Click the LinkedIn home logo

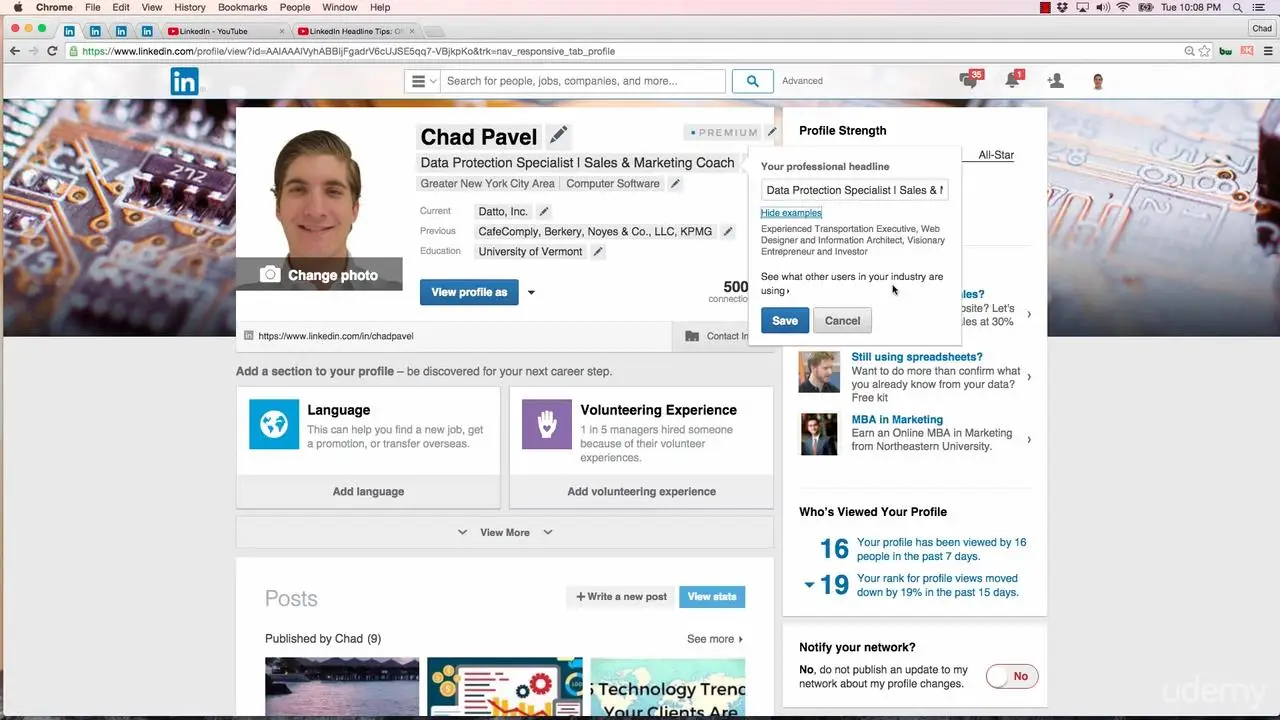click(184, 81)
